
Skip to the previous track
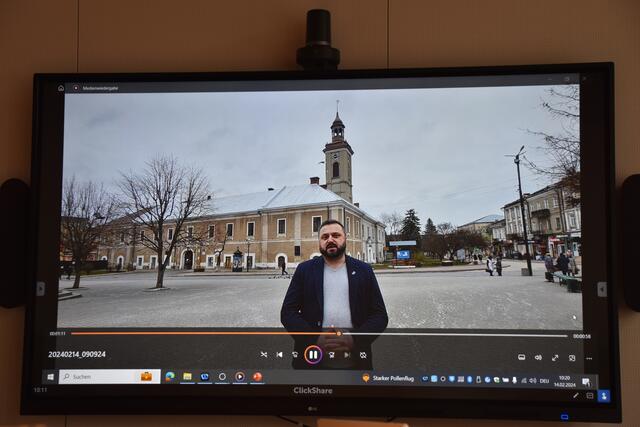(x=279, y=355)
